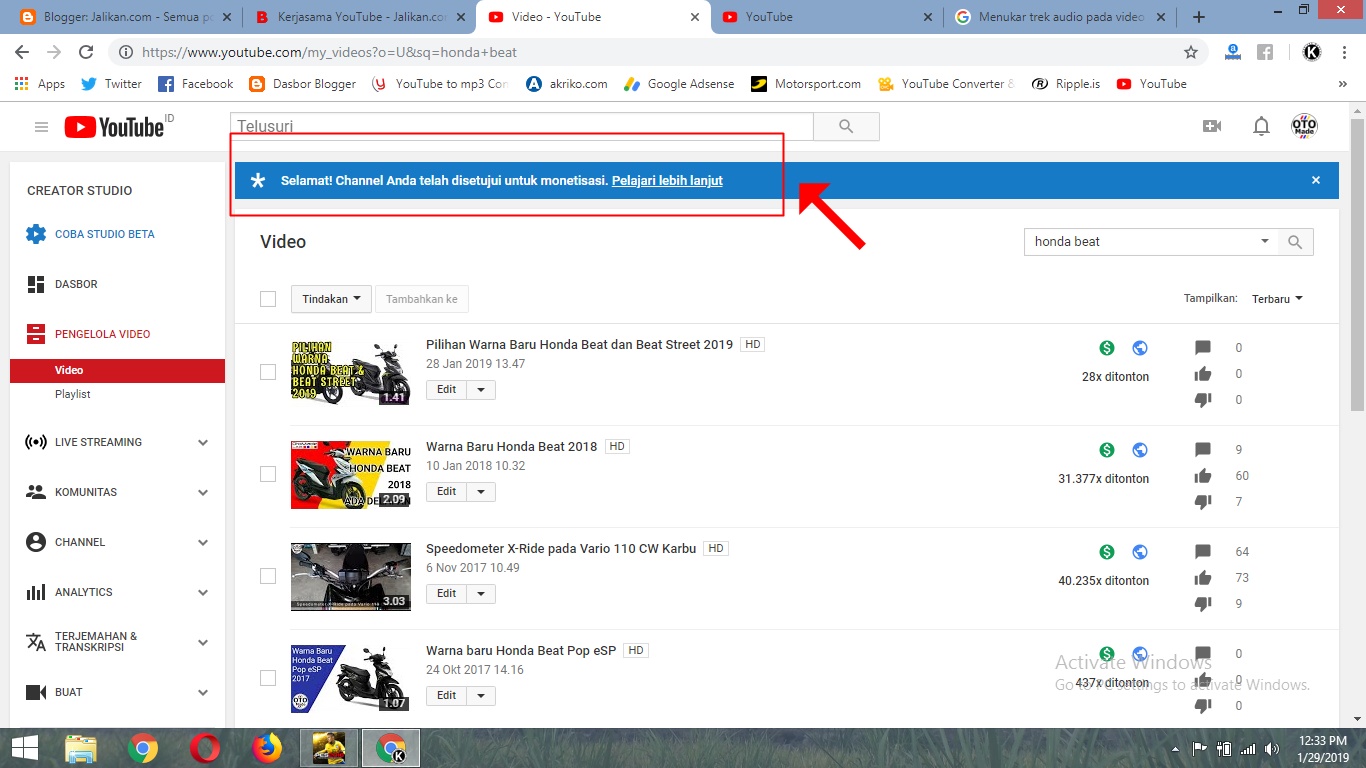Click public globe icon for Warna Baru Honda Beat 2018

[1140, 450]
